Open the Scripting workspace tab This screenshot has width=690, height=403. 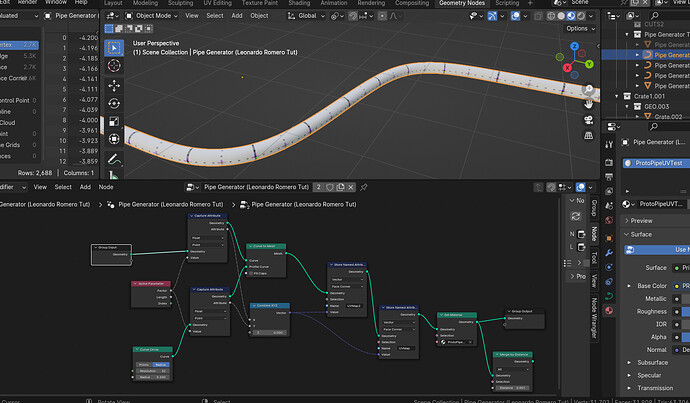coord(507,3)
